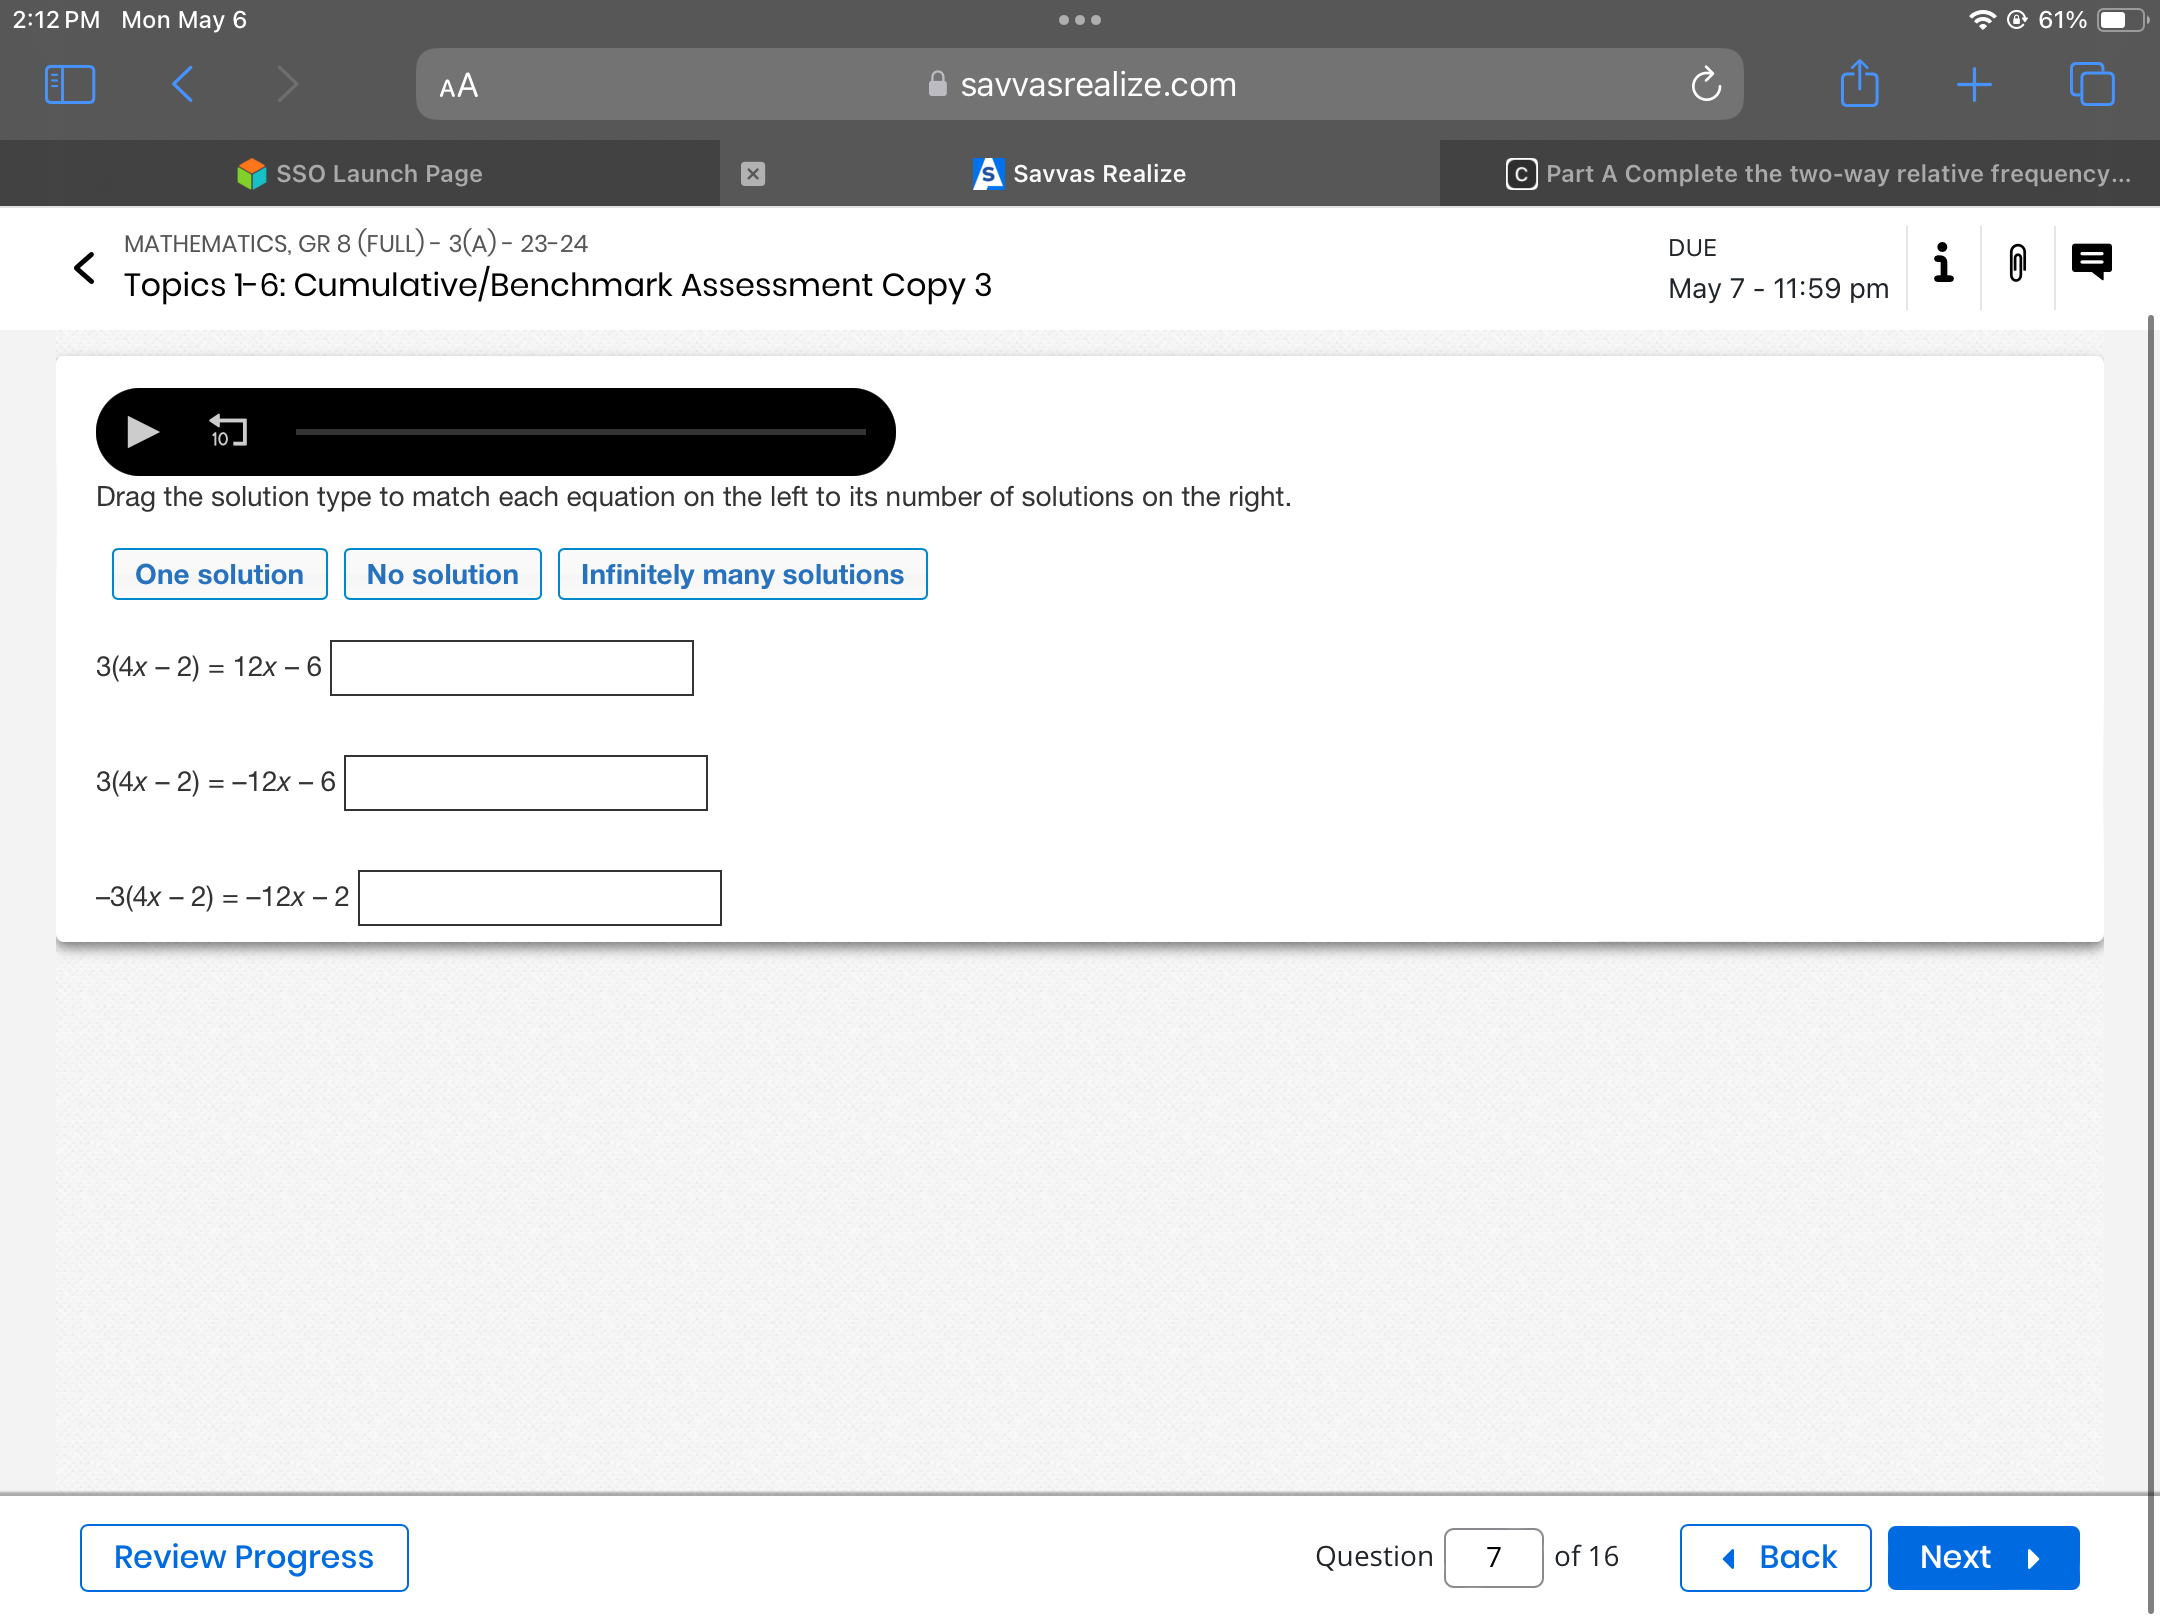Go forward in Safari history
Screen dimensions: 2160x1620
[x=287, y=84]
